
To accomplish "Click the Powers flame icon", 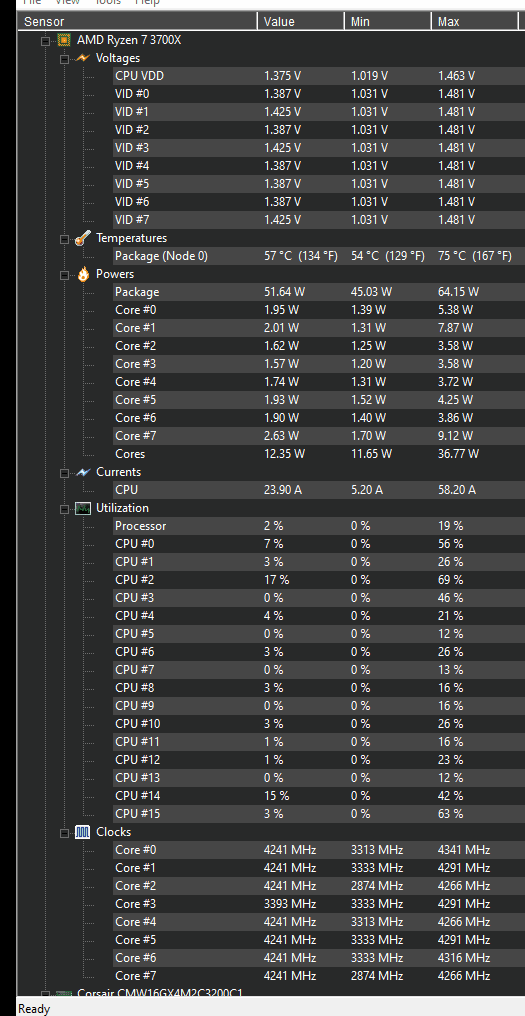I will click(x=83, y=274).
